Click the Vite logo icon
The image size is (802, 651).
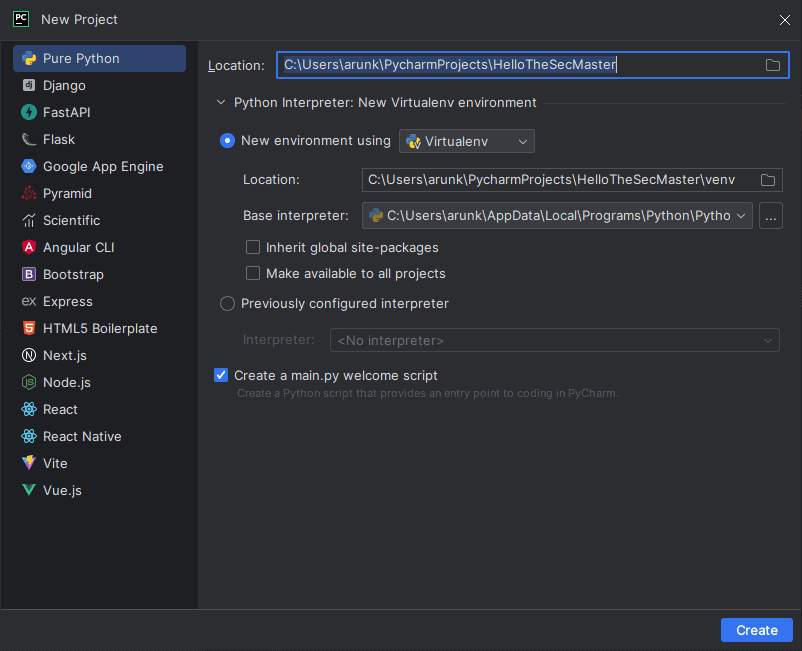29,463
